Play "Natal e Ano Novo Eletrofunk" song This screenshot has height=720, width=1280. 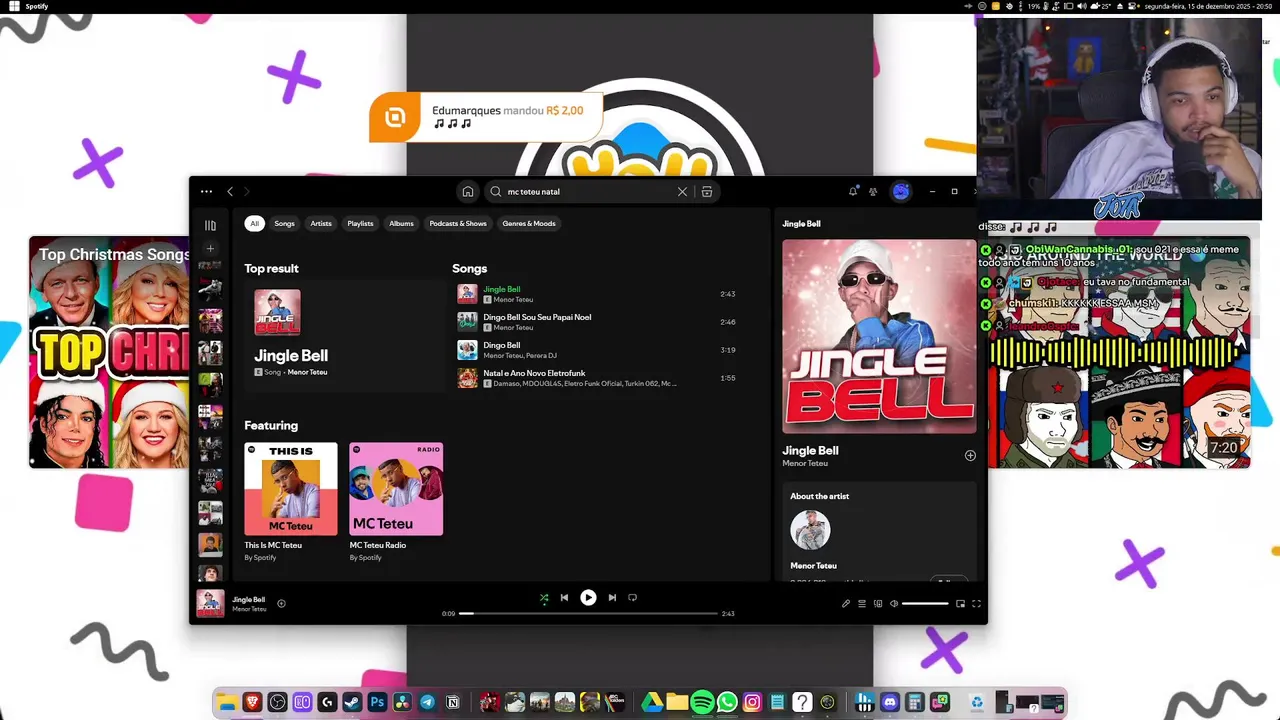click(x=596, y=378)
